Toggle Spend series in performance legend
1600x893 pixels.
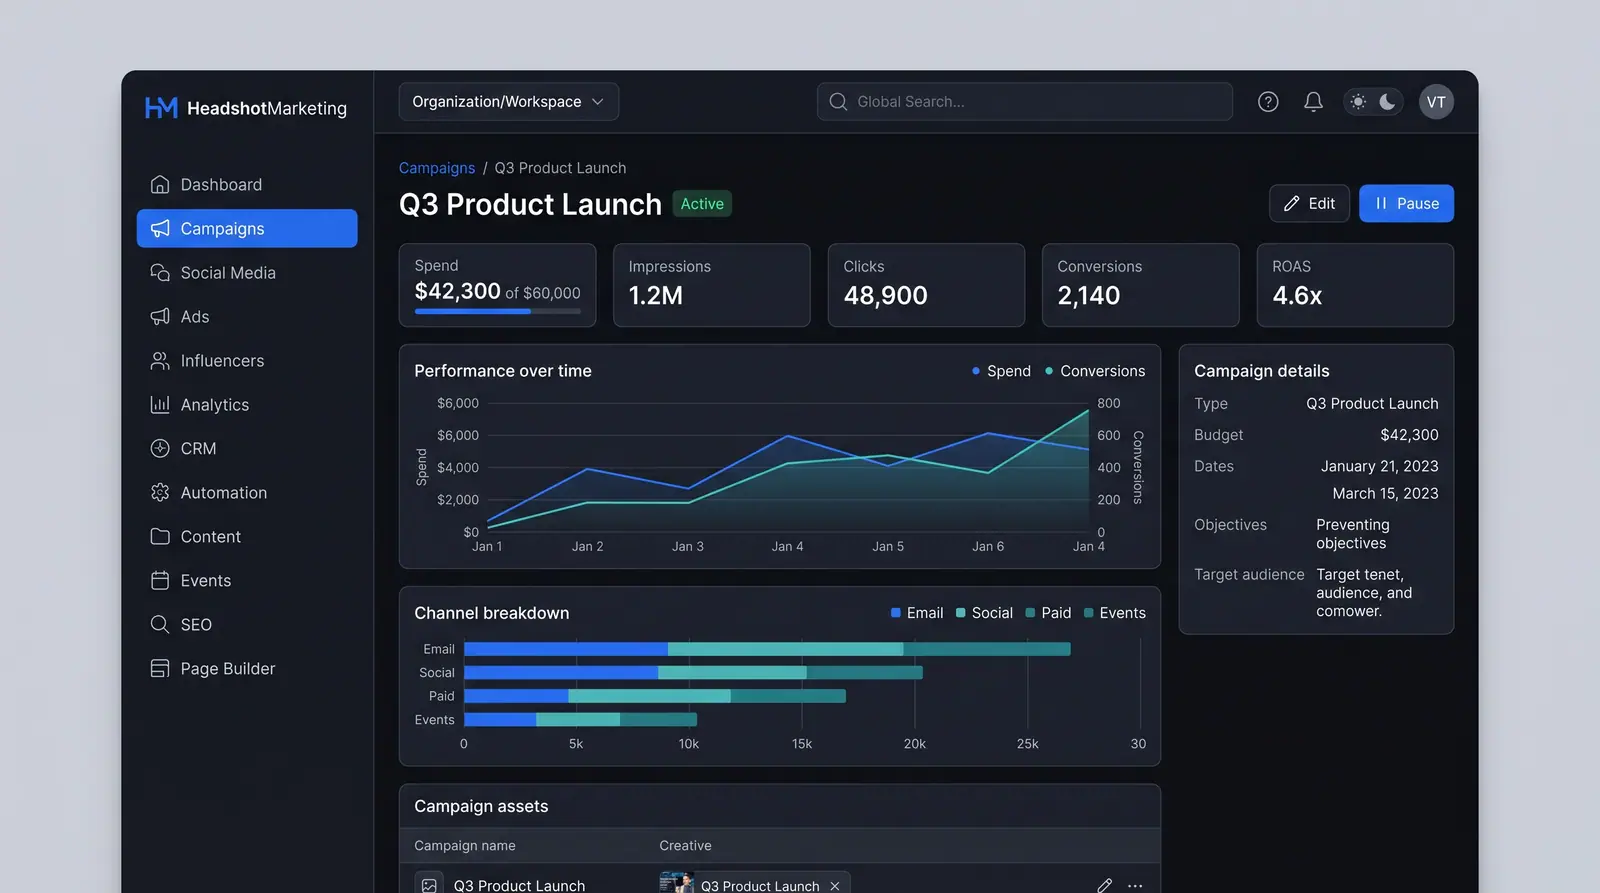click(1001, 370)
